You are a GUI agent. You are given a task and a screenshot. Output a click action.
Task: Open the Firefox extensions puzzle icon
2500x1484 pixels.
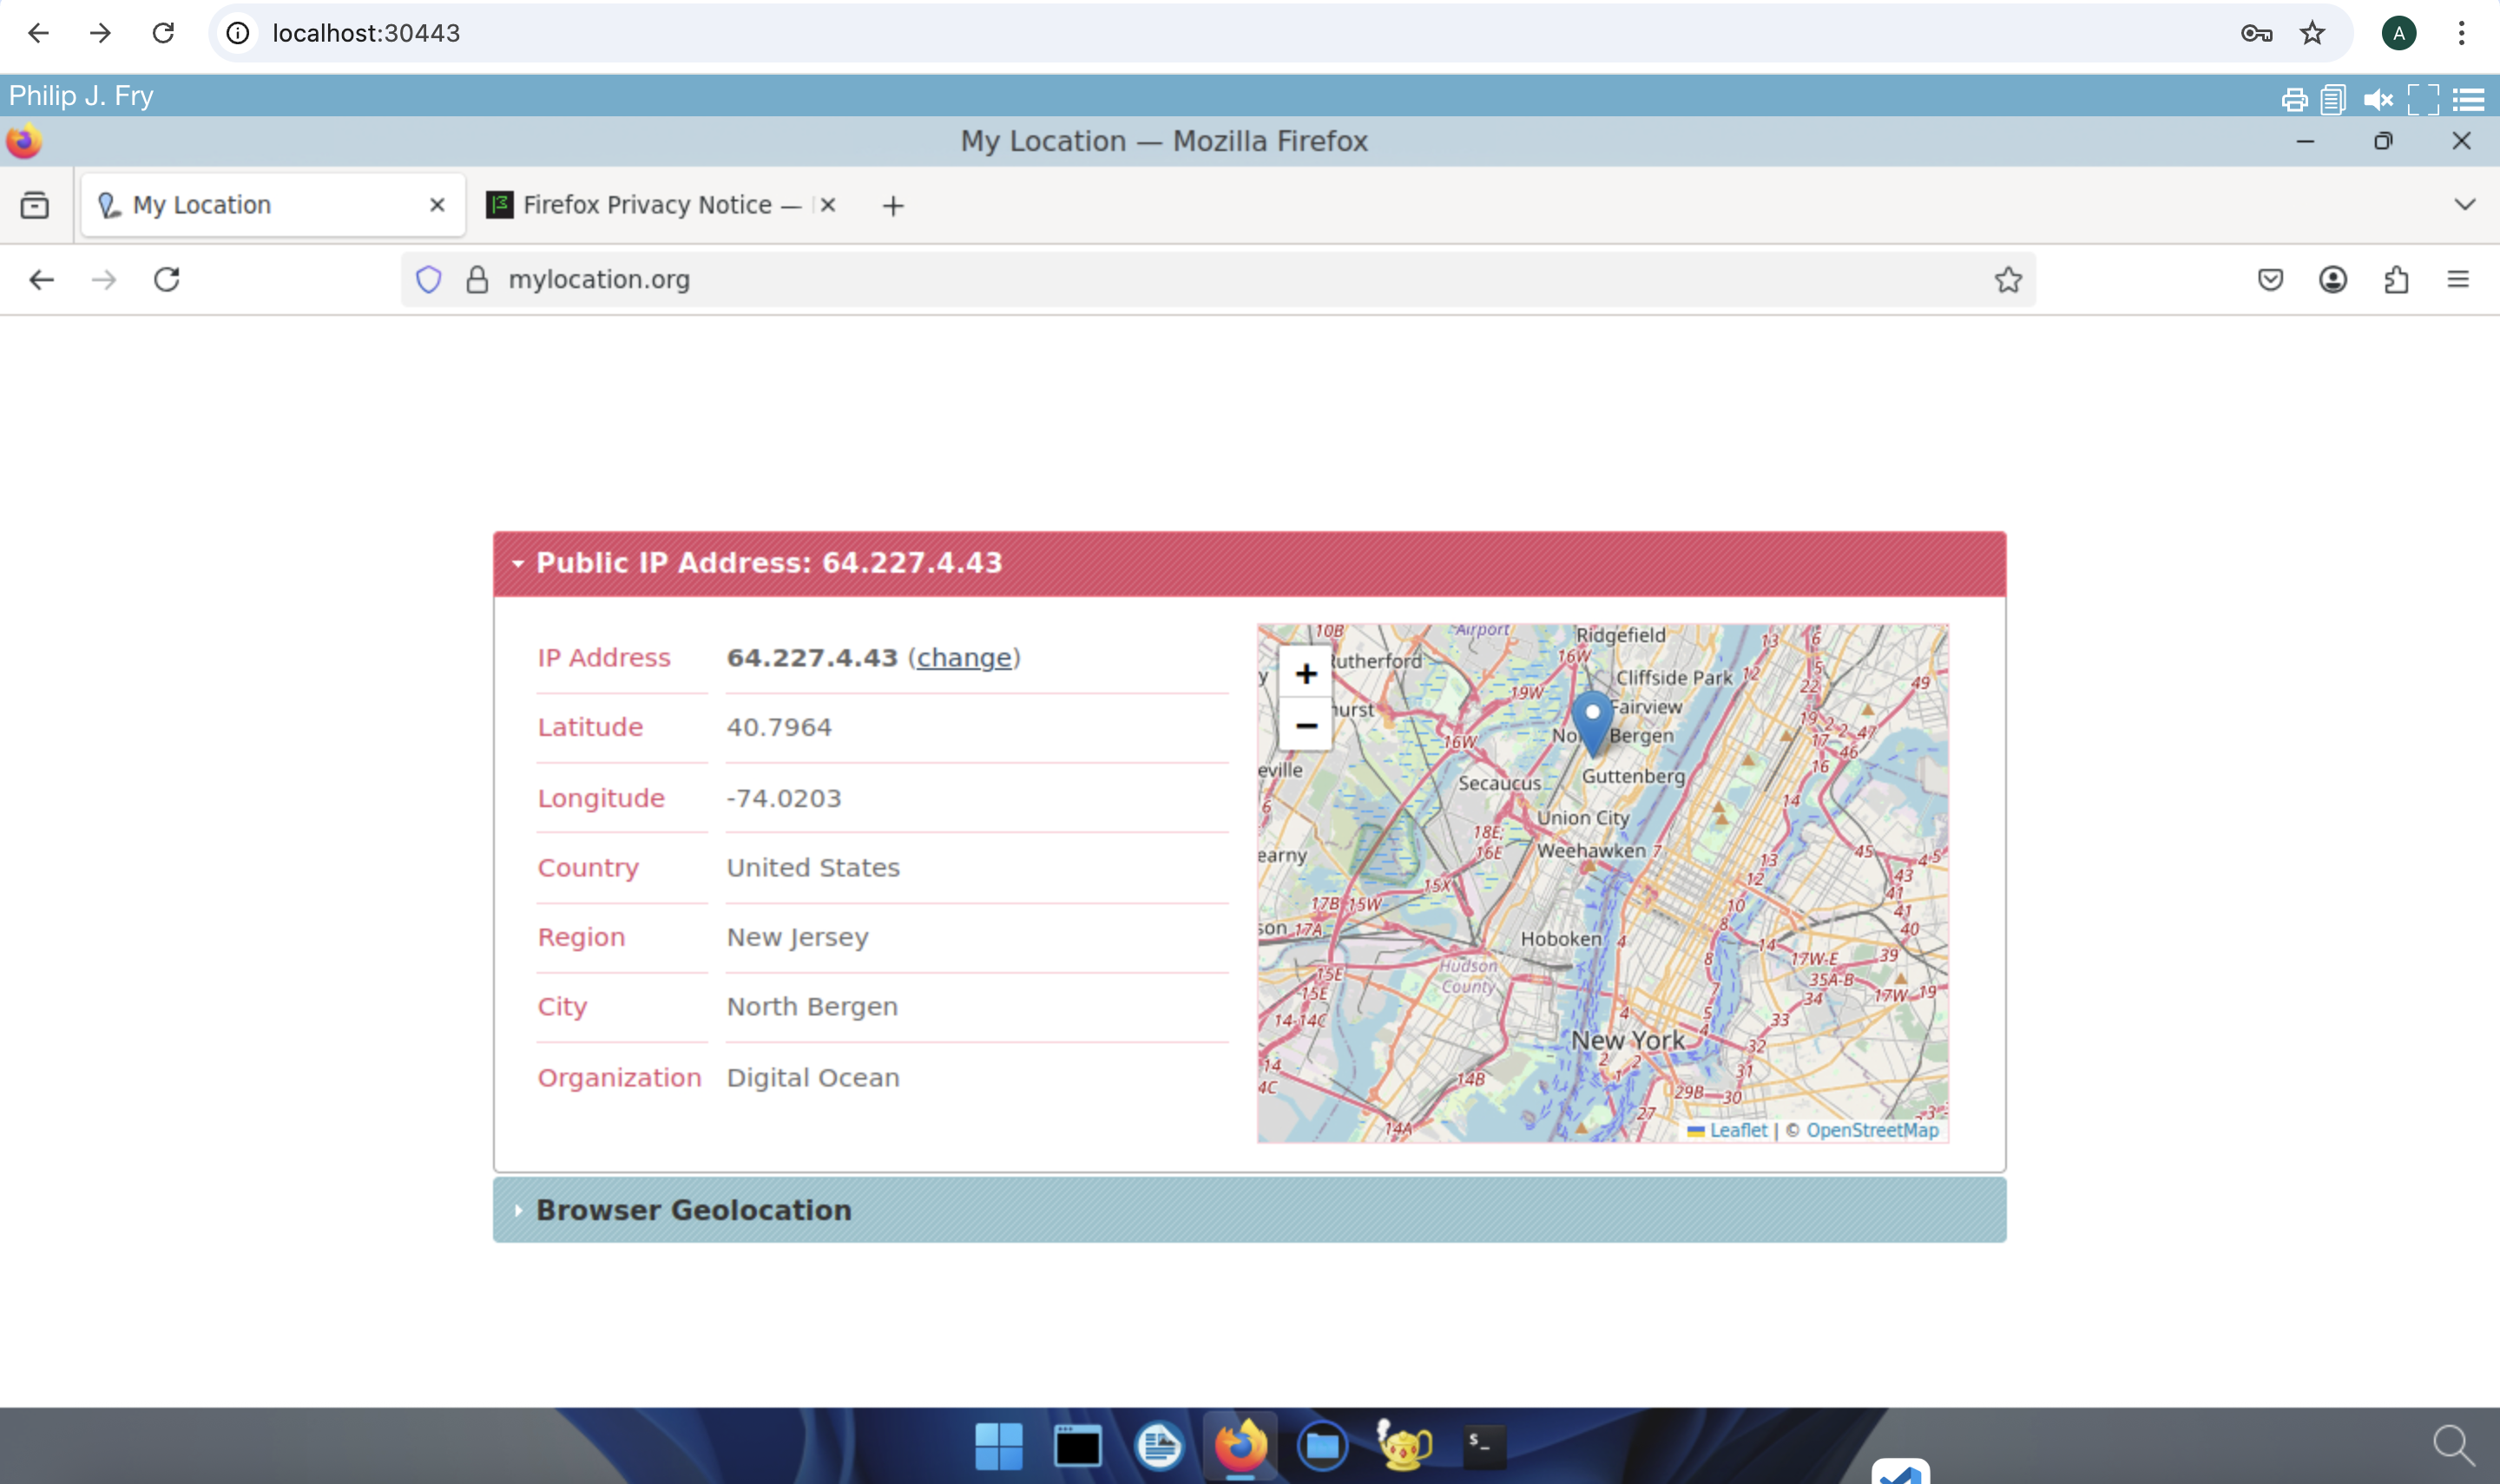tap(2396, 279)
